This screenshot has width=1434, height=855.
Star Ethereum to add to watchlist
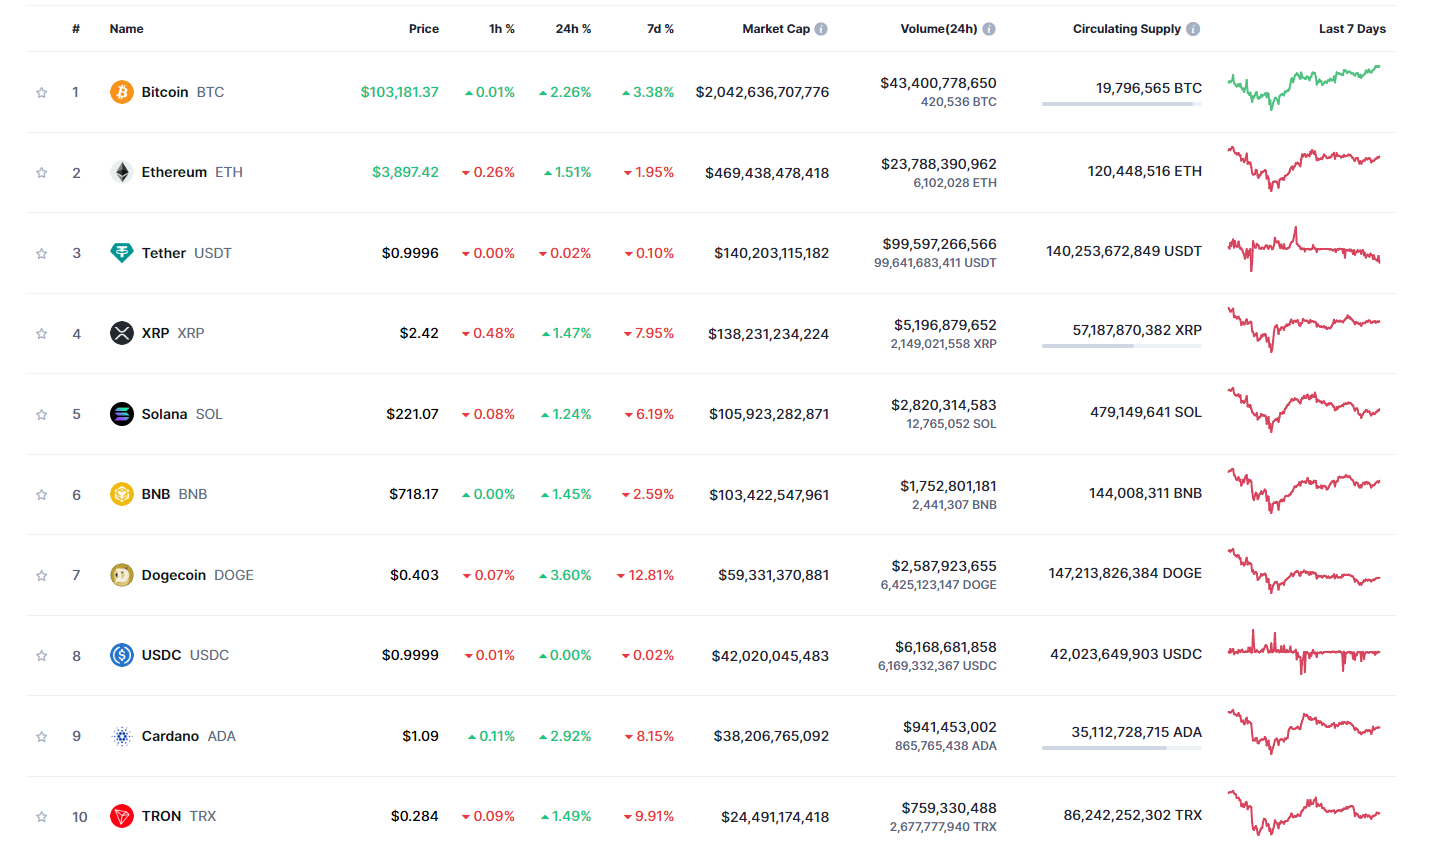click(x=42, y=172)
